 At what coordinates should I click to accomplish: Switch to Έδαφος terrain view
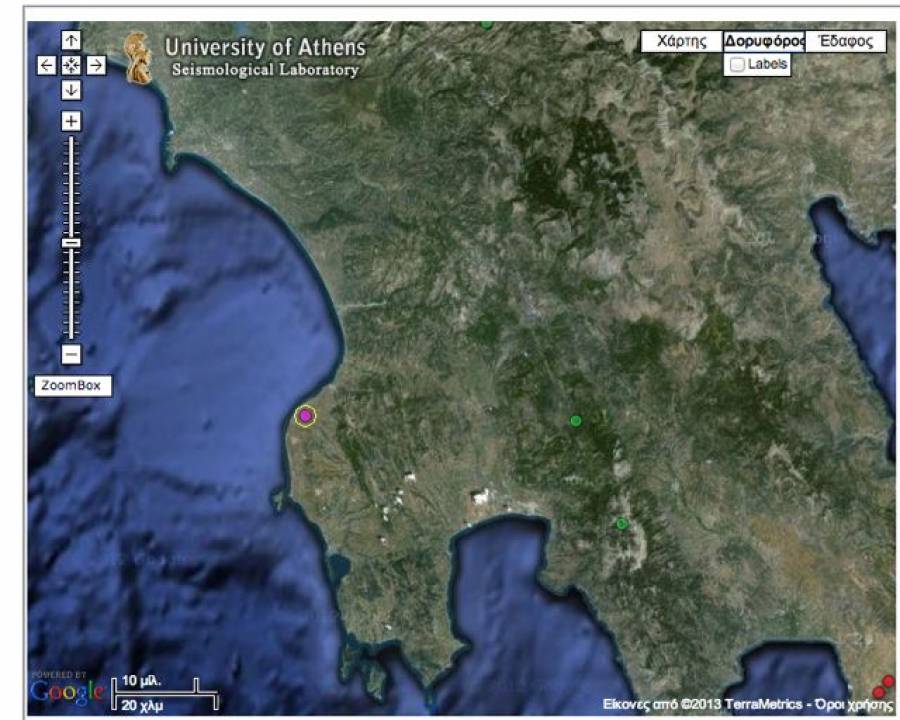pos(845,41)
